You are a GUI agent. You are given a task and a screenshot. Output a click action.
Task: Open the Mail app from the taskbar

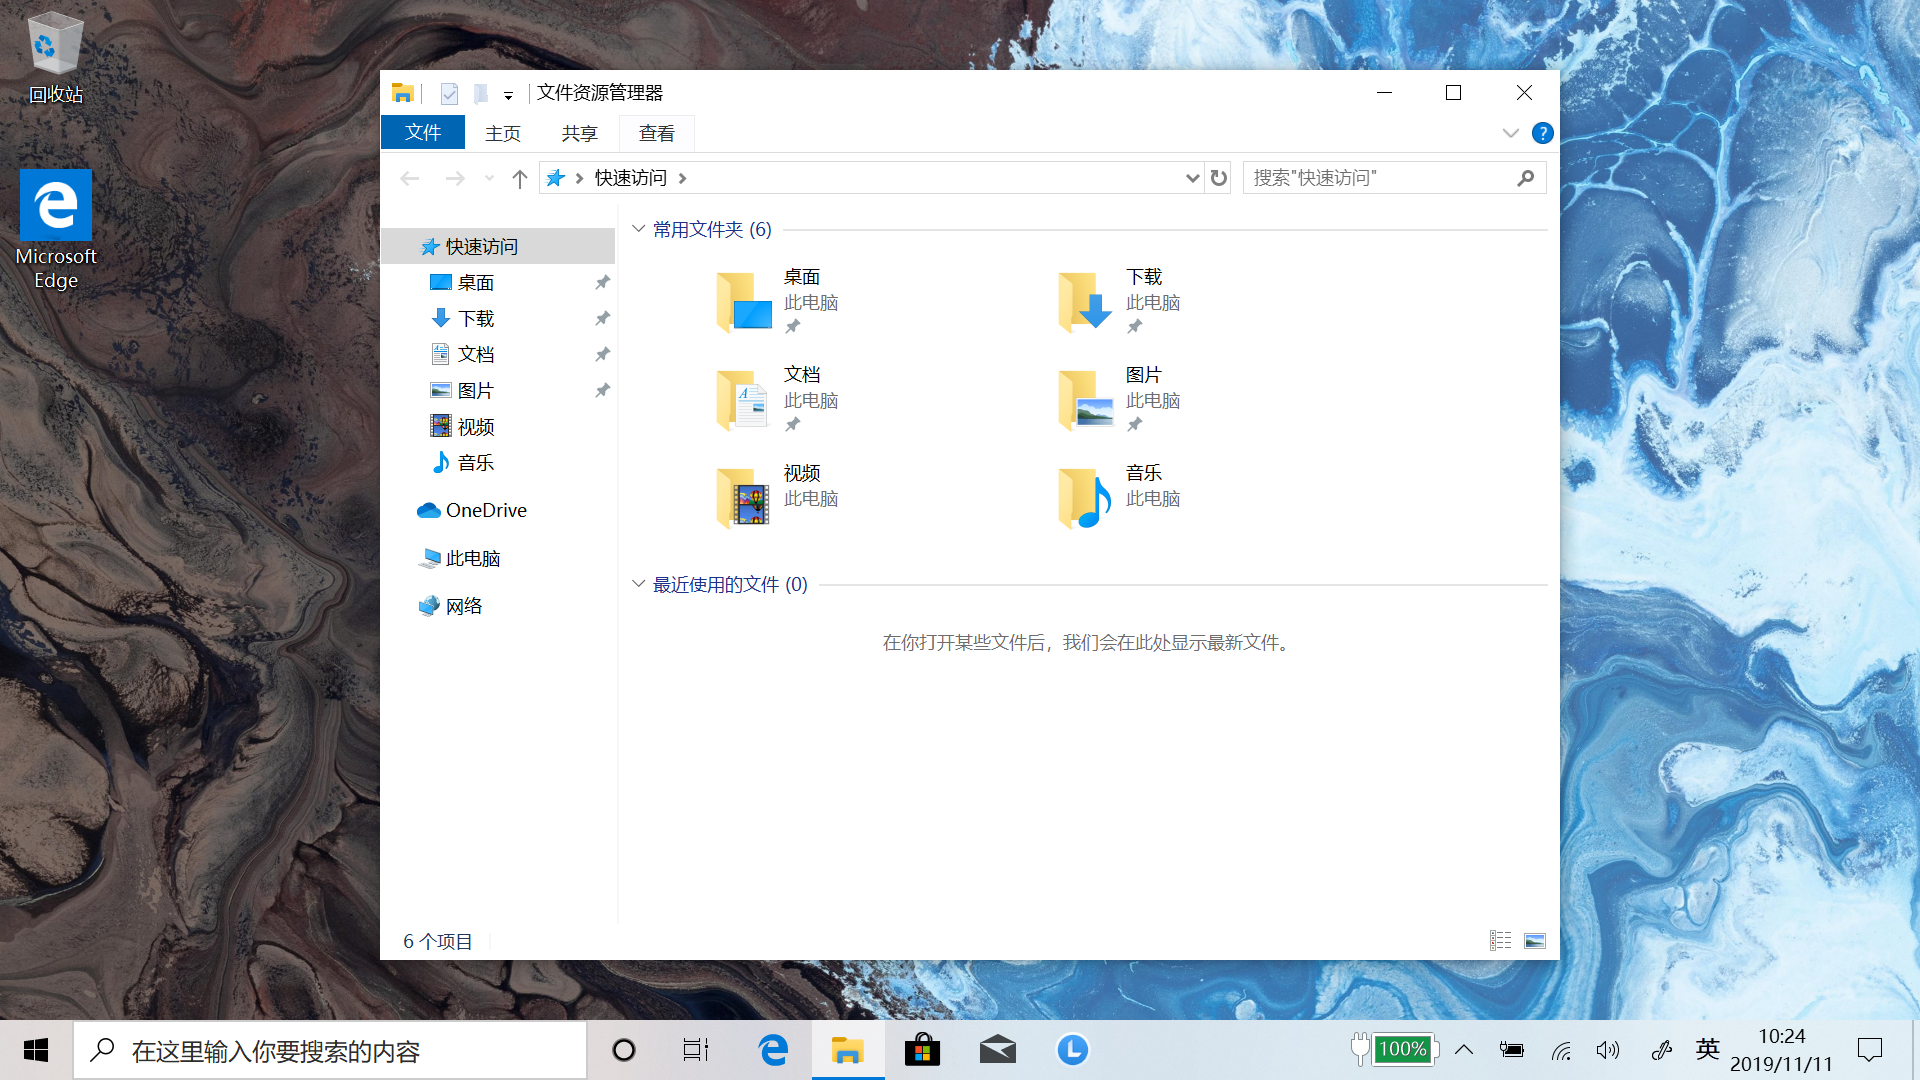tap(997, 1050)
